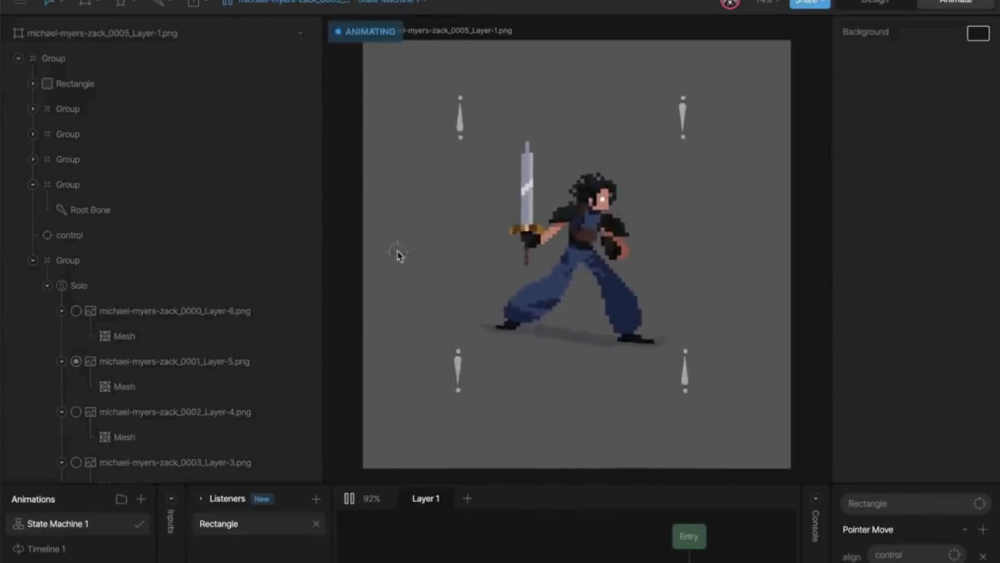Collapse the Group containing Solo

[33, 260]
